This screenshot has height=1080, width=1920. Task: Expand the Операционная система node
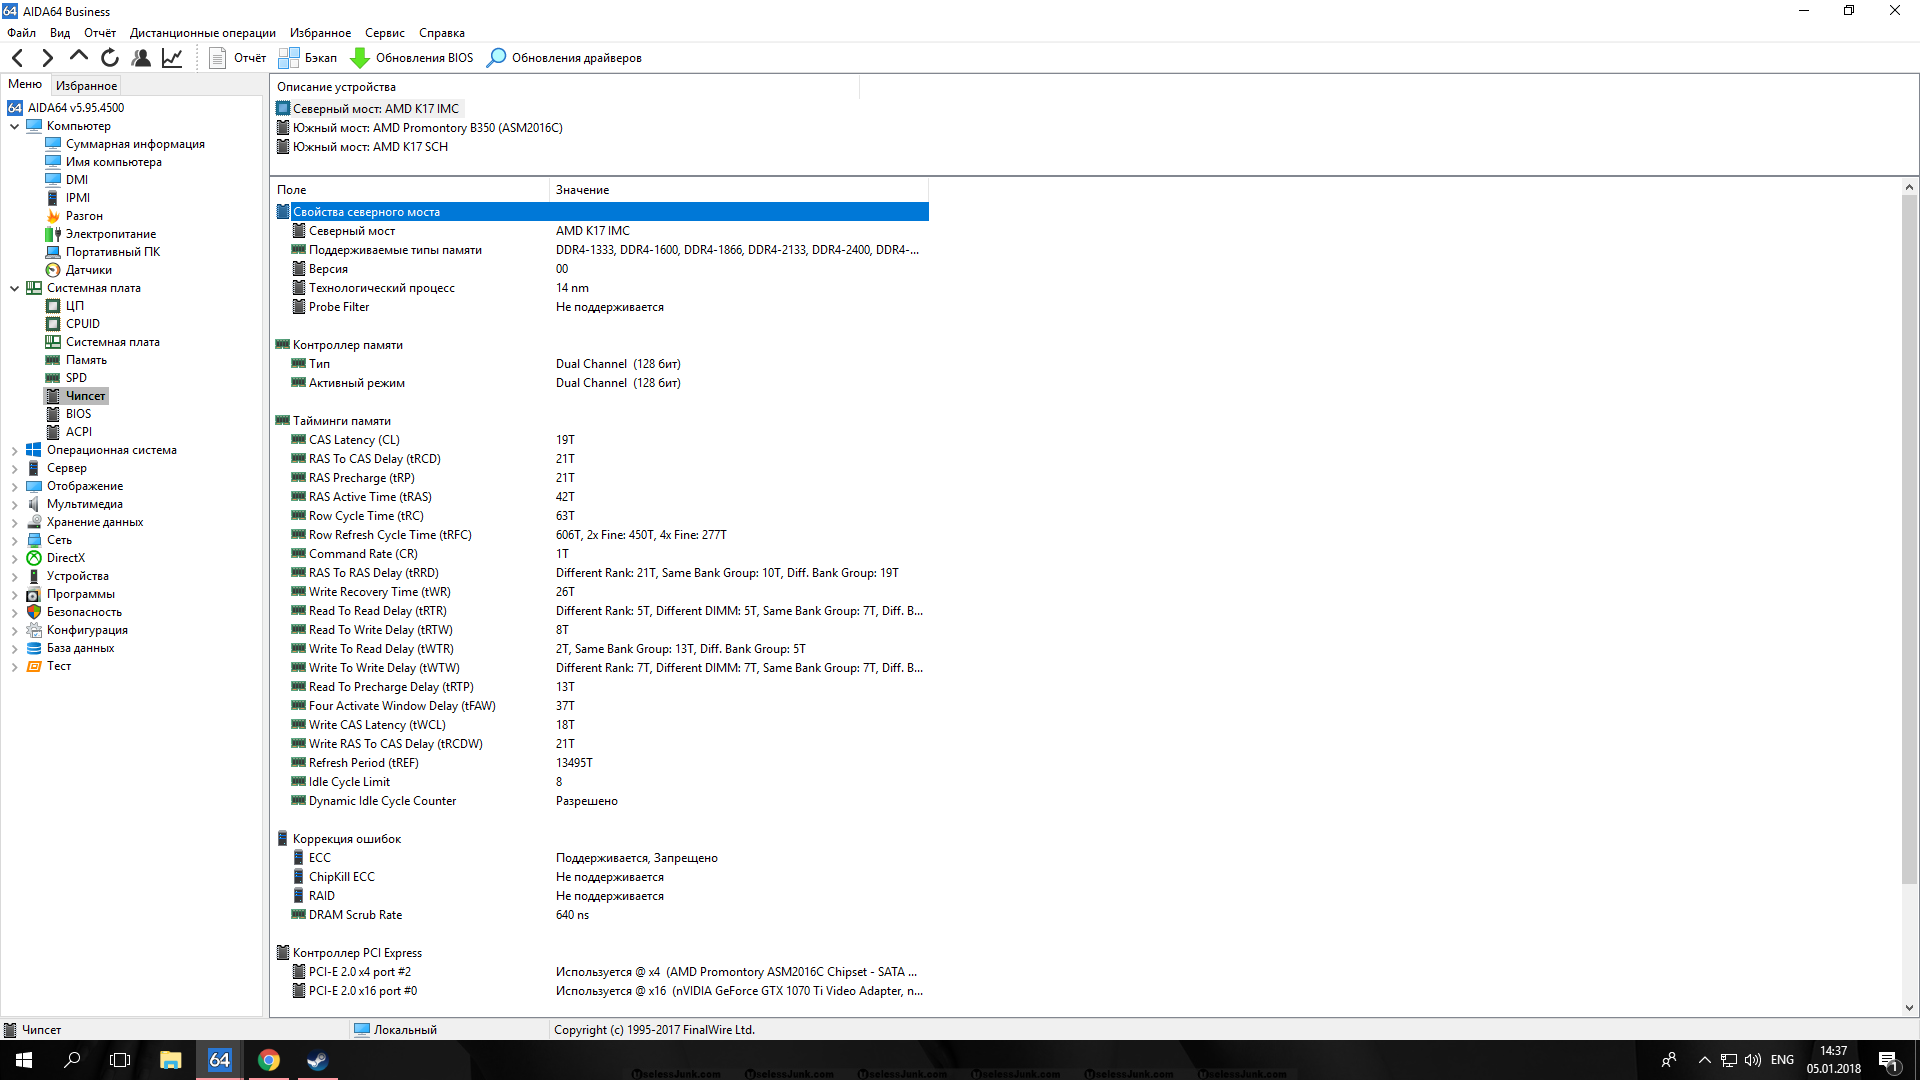[14, 451]
